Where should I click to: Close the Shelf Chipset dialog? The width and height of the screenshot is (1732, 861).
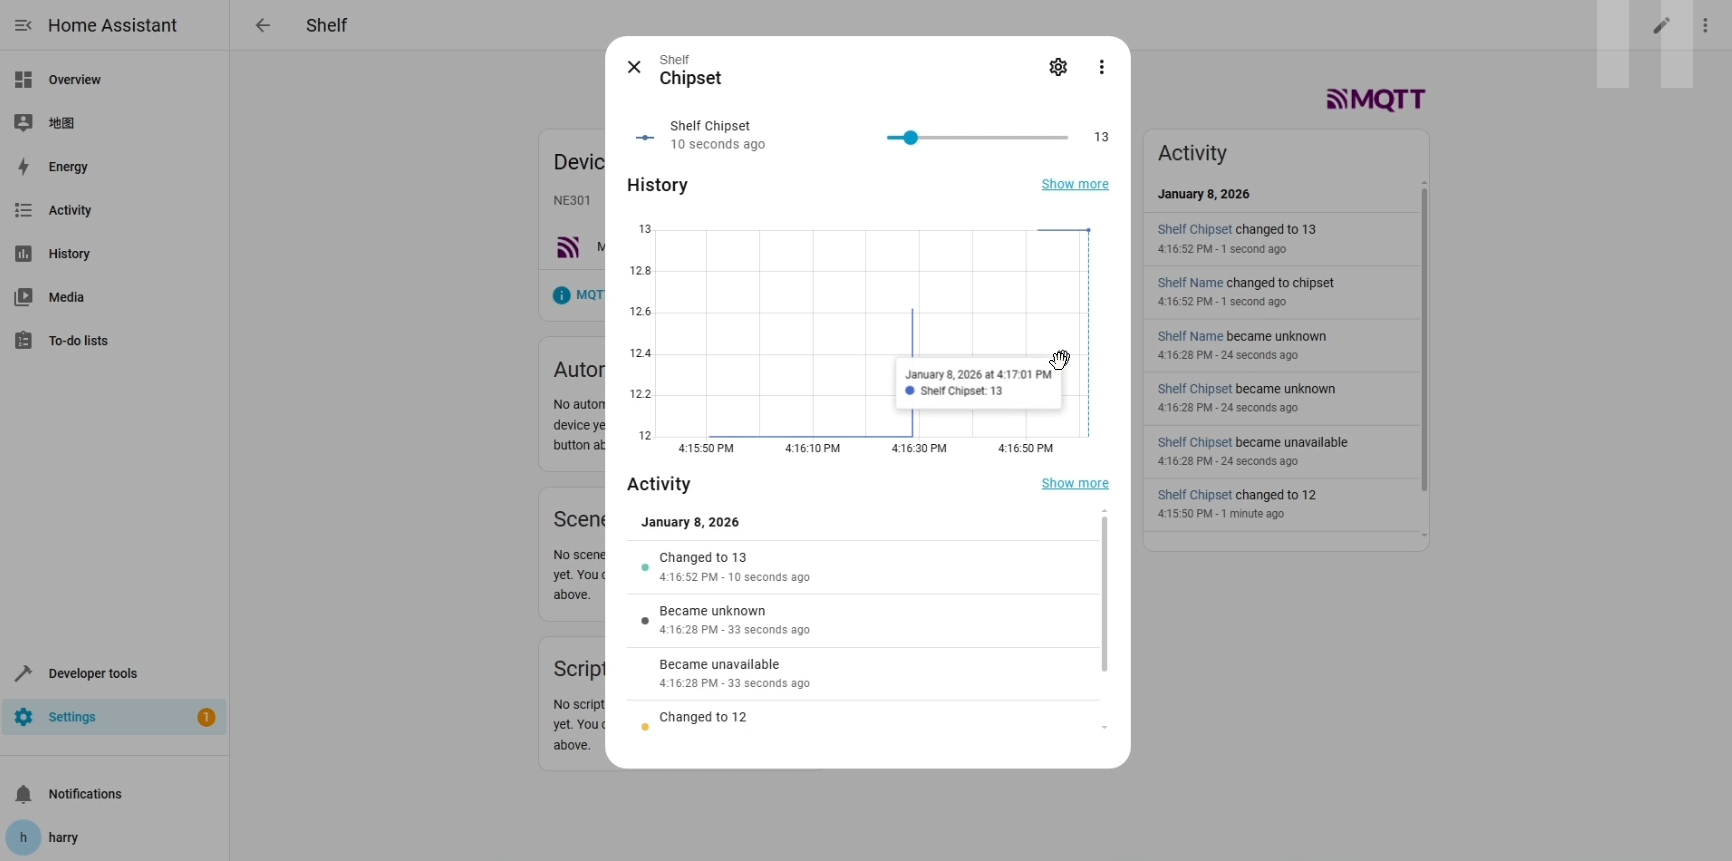pos(634,67)
